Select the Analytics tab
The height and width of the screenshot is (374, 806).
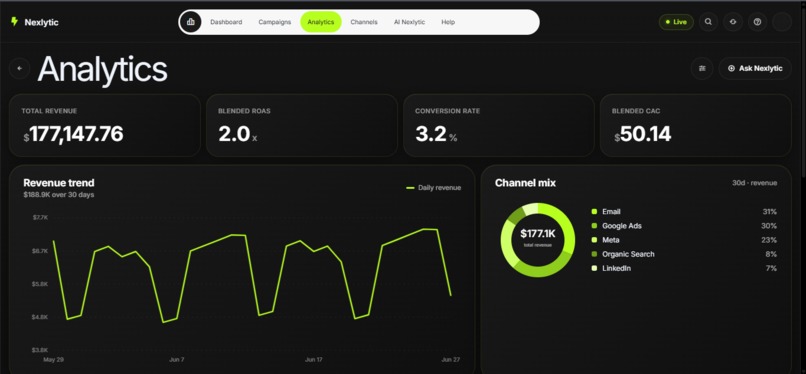coord(321,22)
